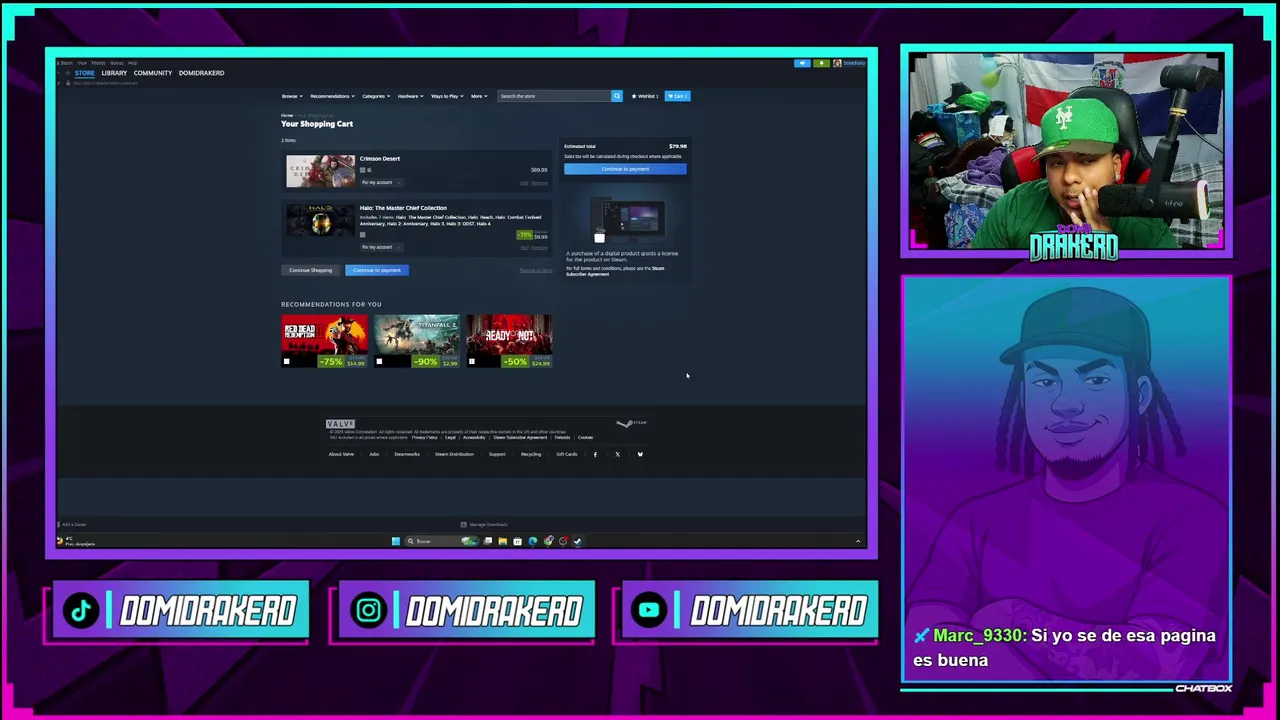This screenshot has width=1280, height=720.
Task: Open the Wishlist star link
Action: click(x=645, y=96)
